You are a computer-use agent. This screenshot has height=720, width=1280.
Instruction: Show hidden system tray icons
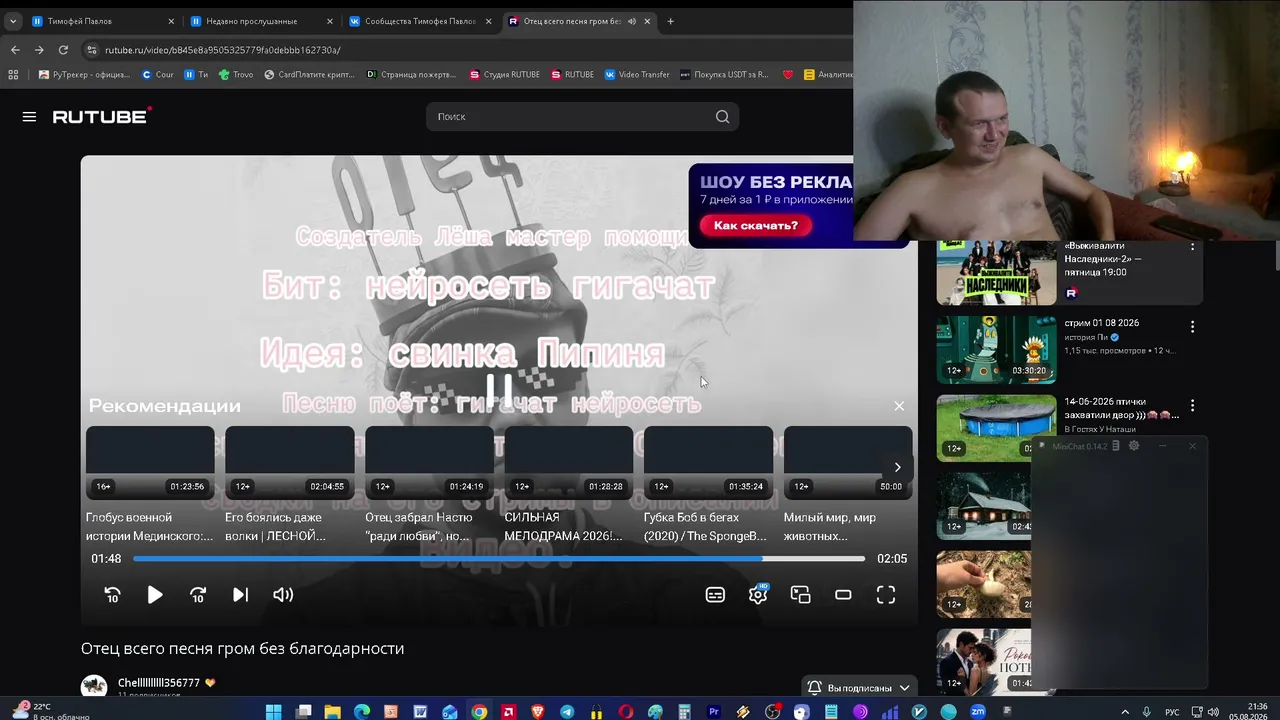[x=1125, y=712]
